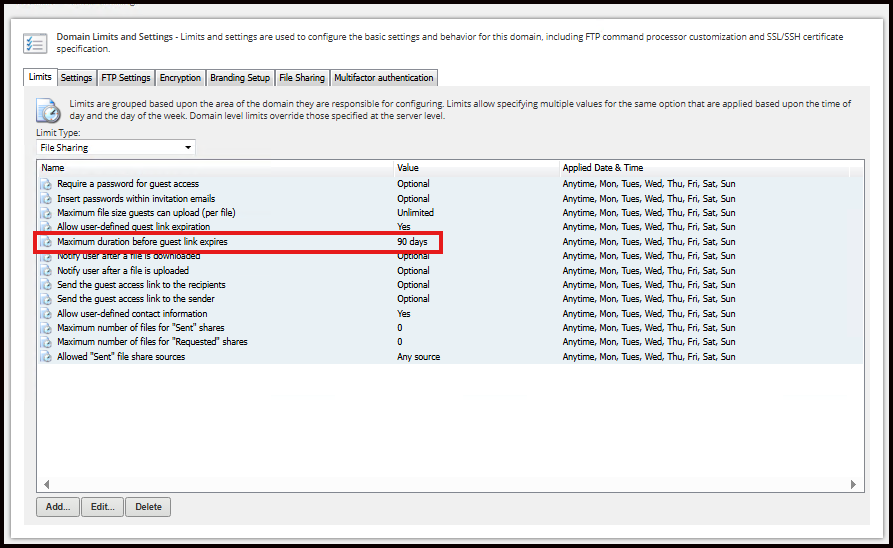This screenshot has height=548, width=893.
Task: Click the Delete button
Action: (148, 506)
